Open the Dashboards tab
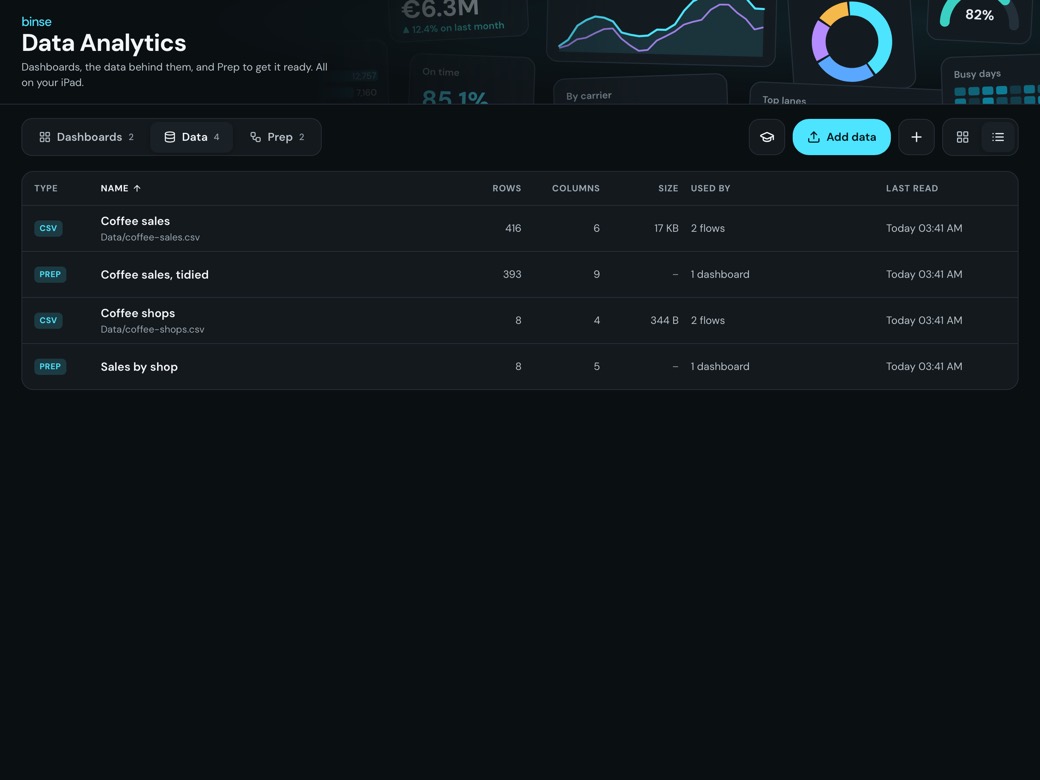1040x780 pixels. 87,137
